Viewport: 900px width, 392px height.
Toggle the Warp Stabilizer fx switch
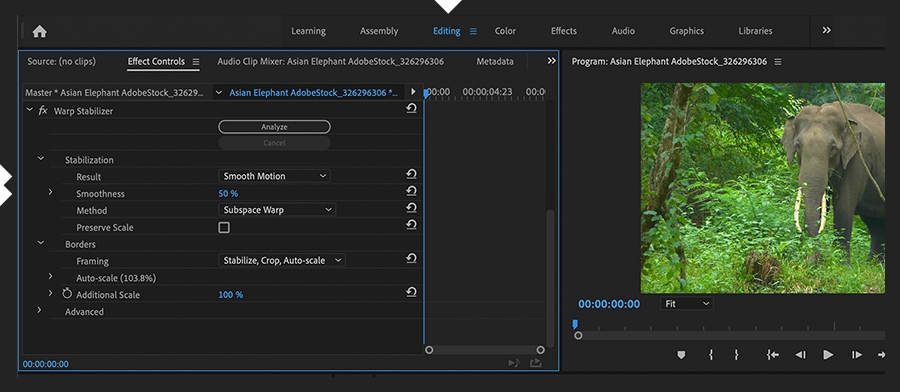click(x=43, y=111)
